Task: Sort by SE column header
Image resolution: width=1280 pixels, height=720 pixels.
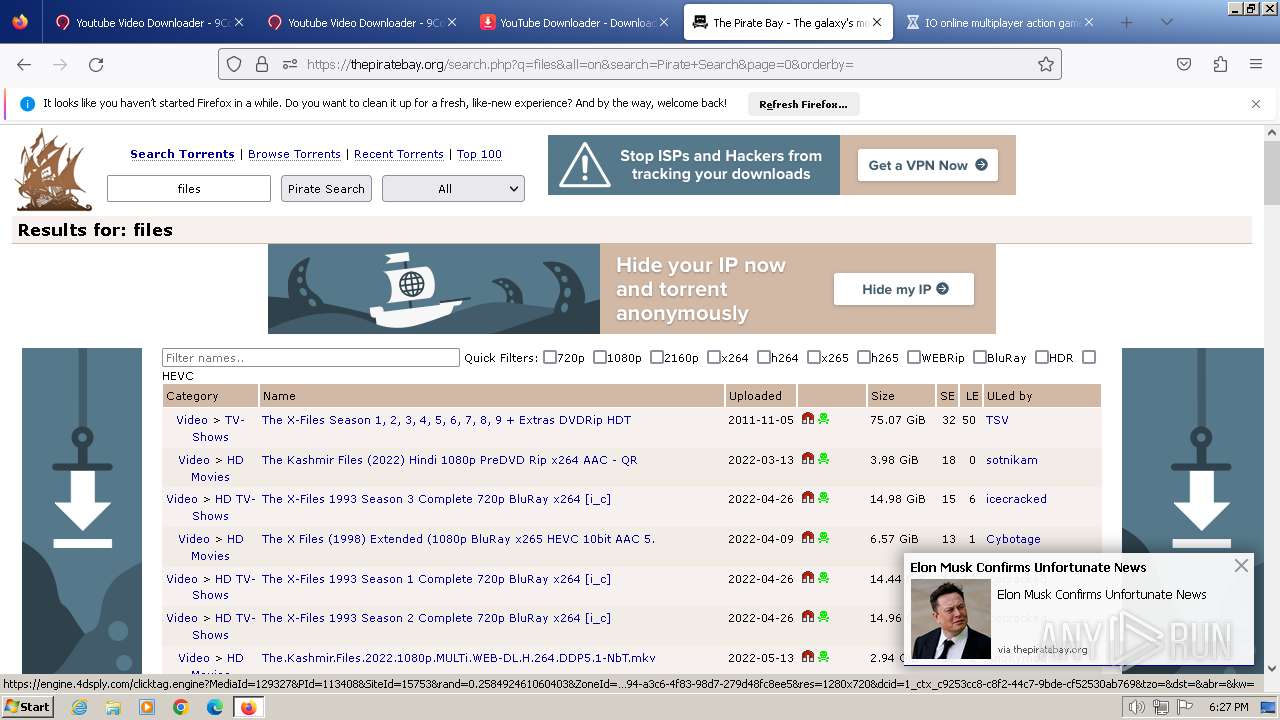Action: pyautogui.click(x=948, y=396)
